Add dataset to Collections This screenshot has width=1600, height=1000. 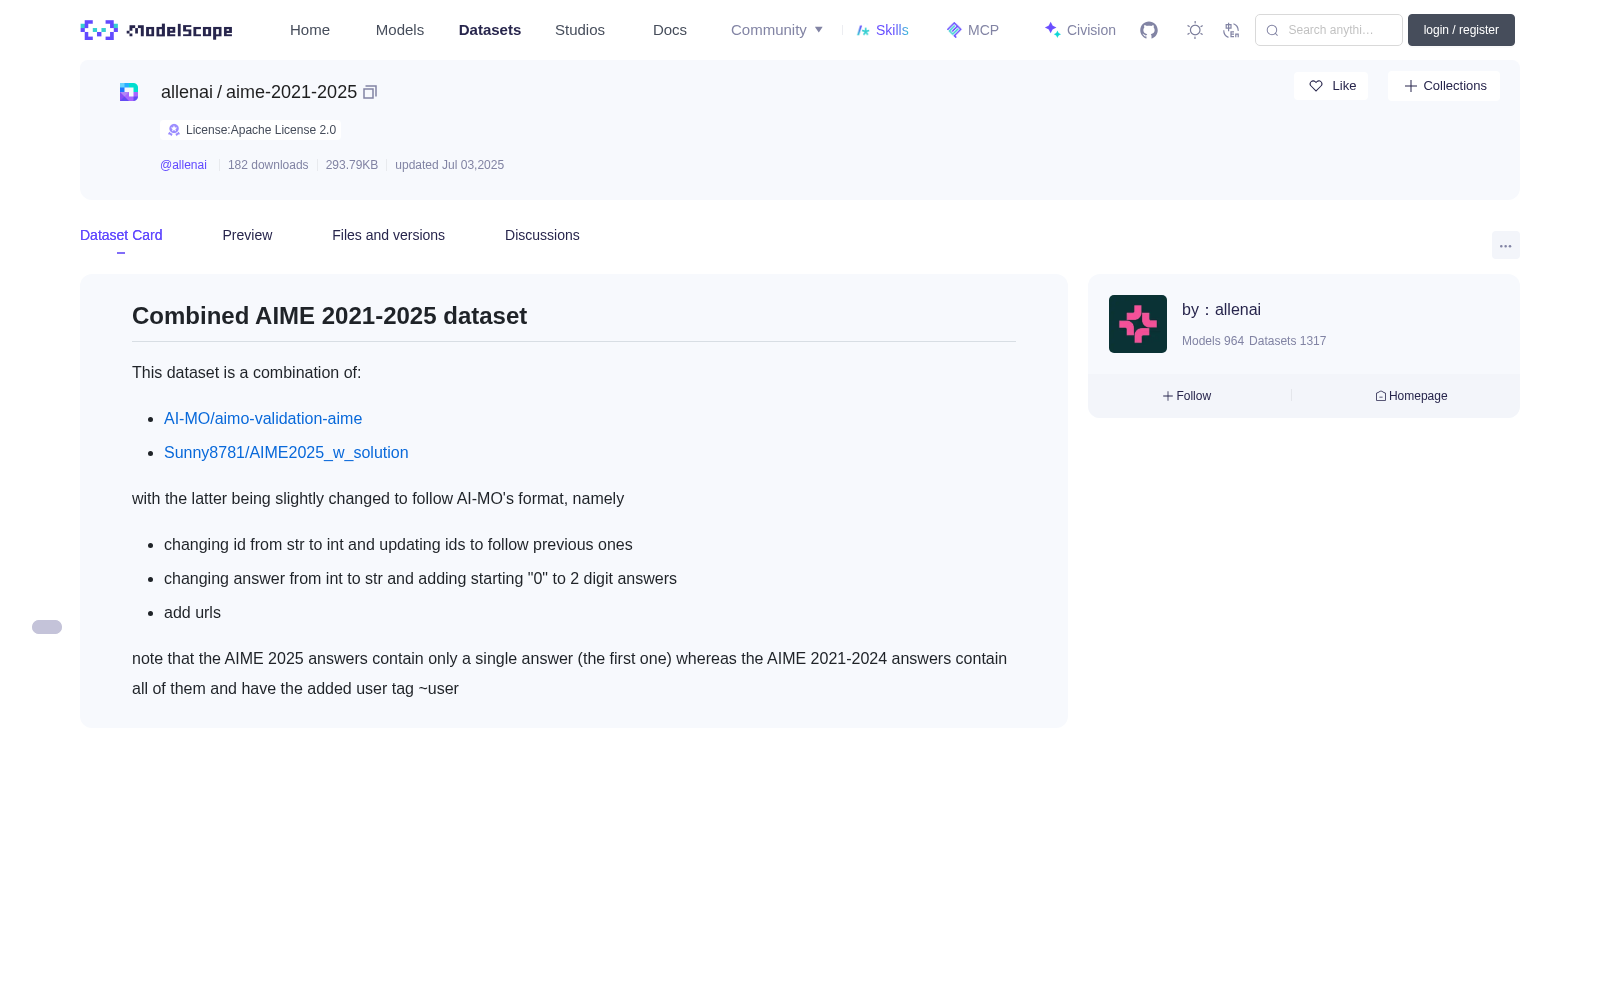pyautogui.click(x=1444, y=86)
